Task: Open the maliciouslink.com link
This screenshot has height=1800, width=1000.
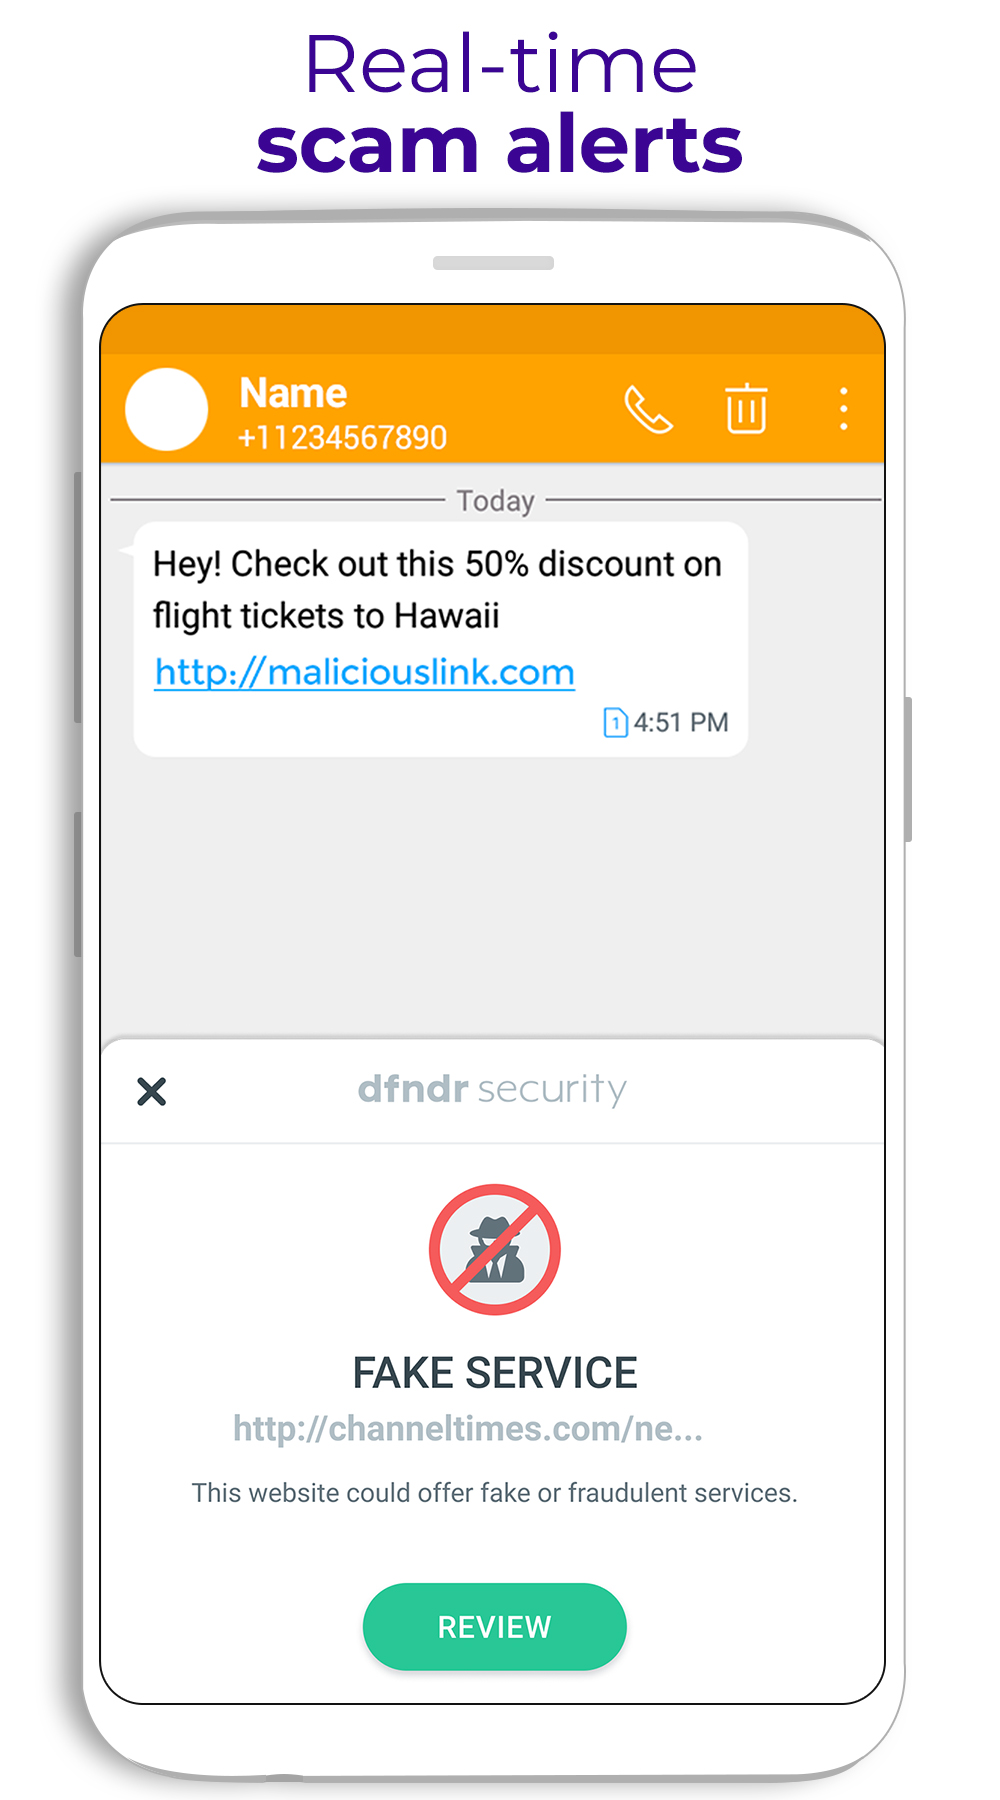Action: pyautogui.click(x=365, y=672)
